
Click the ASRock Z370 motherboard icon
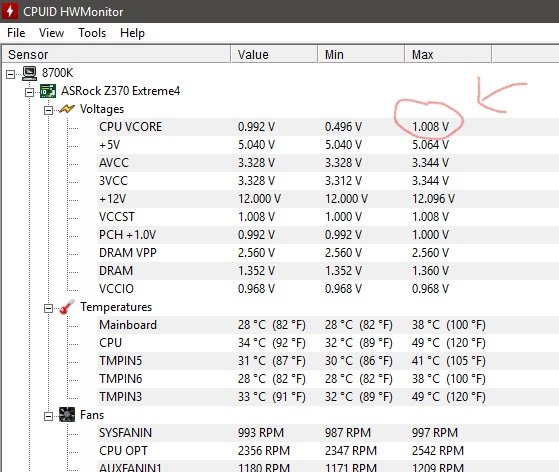click(x=48, y=91)
